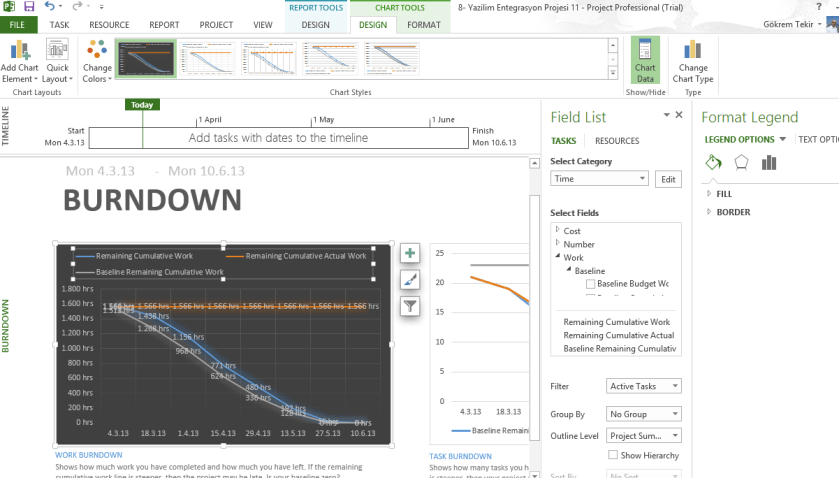The width and height of the screenshot is (839, 478).
Task: Click the Chart Filters funnel button
Action: [410, 306]
